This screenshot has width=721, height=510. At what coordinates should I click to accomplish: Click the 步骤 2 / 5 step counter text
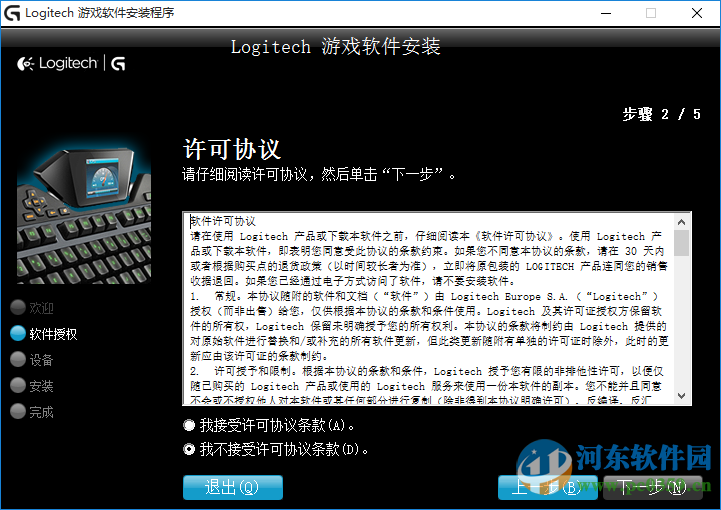coord(662,114)
